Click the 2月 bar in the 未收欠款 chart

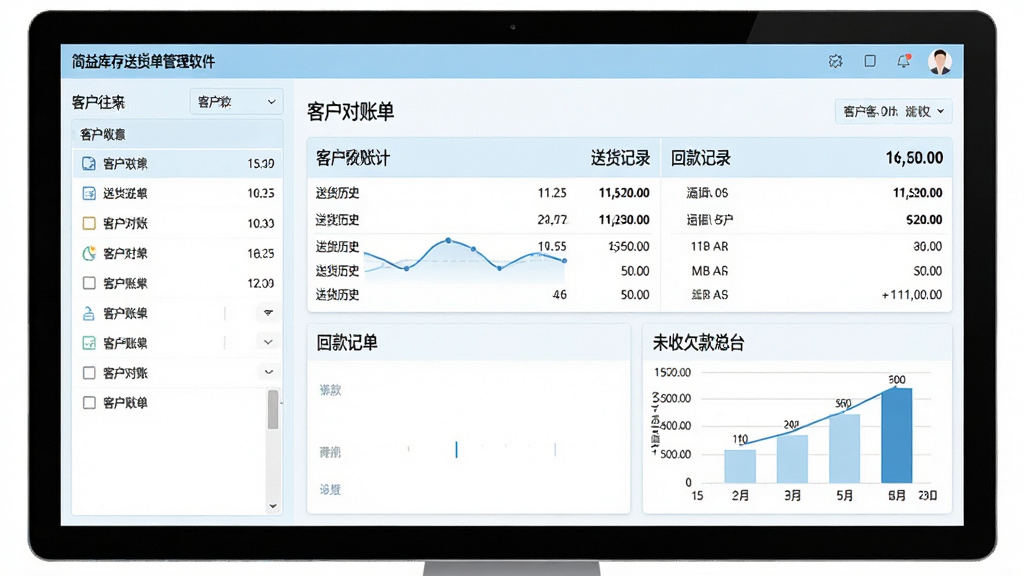point(740,466)
